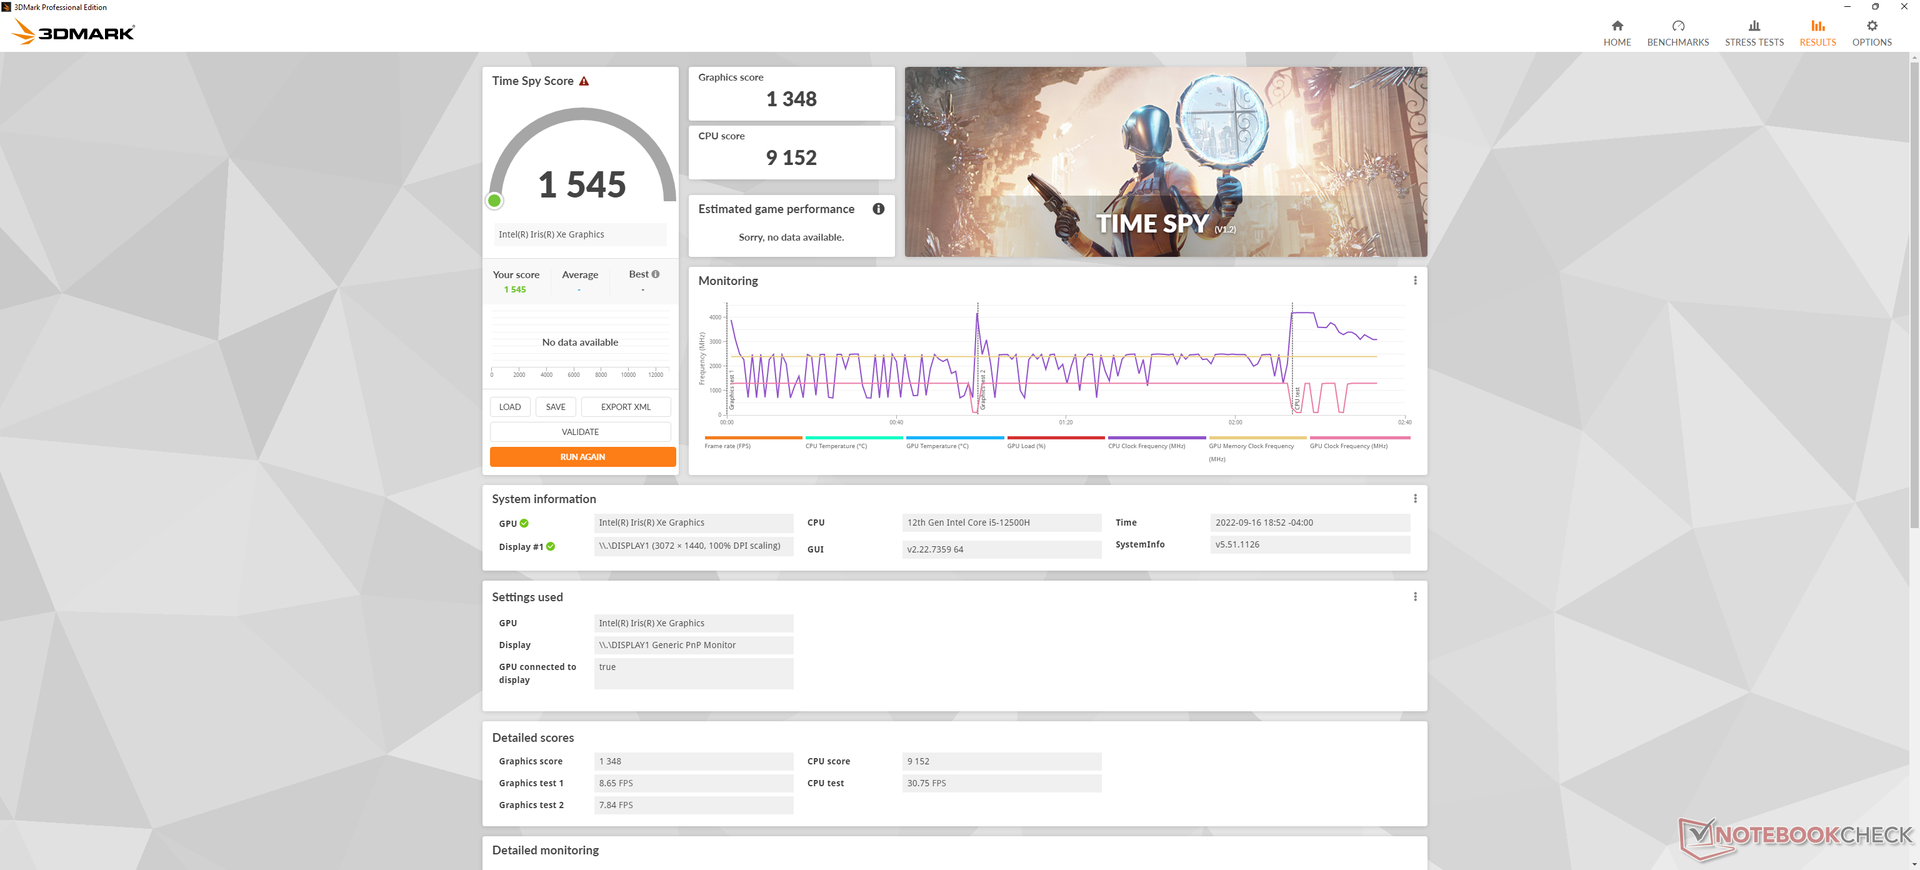This screenshot has width=1920, height=870.
Task: Click the orange Run Again button
Action: pyautogui.click(x=583, y=457)
